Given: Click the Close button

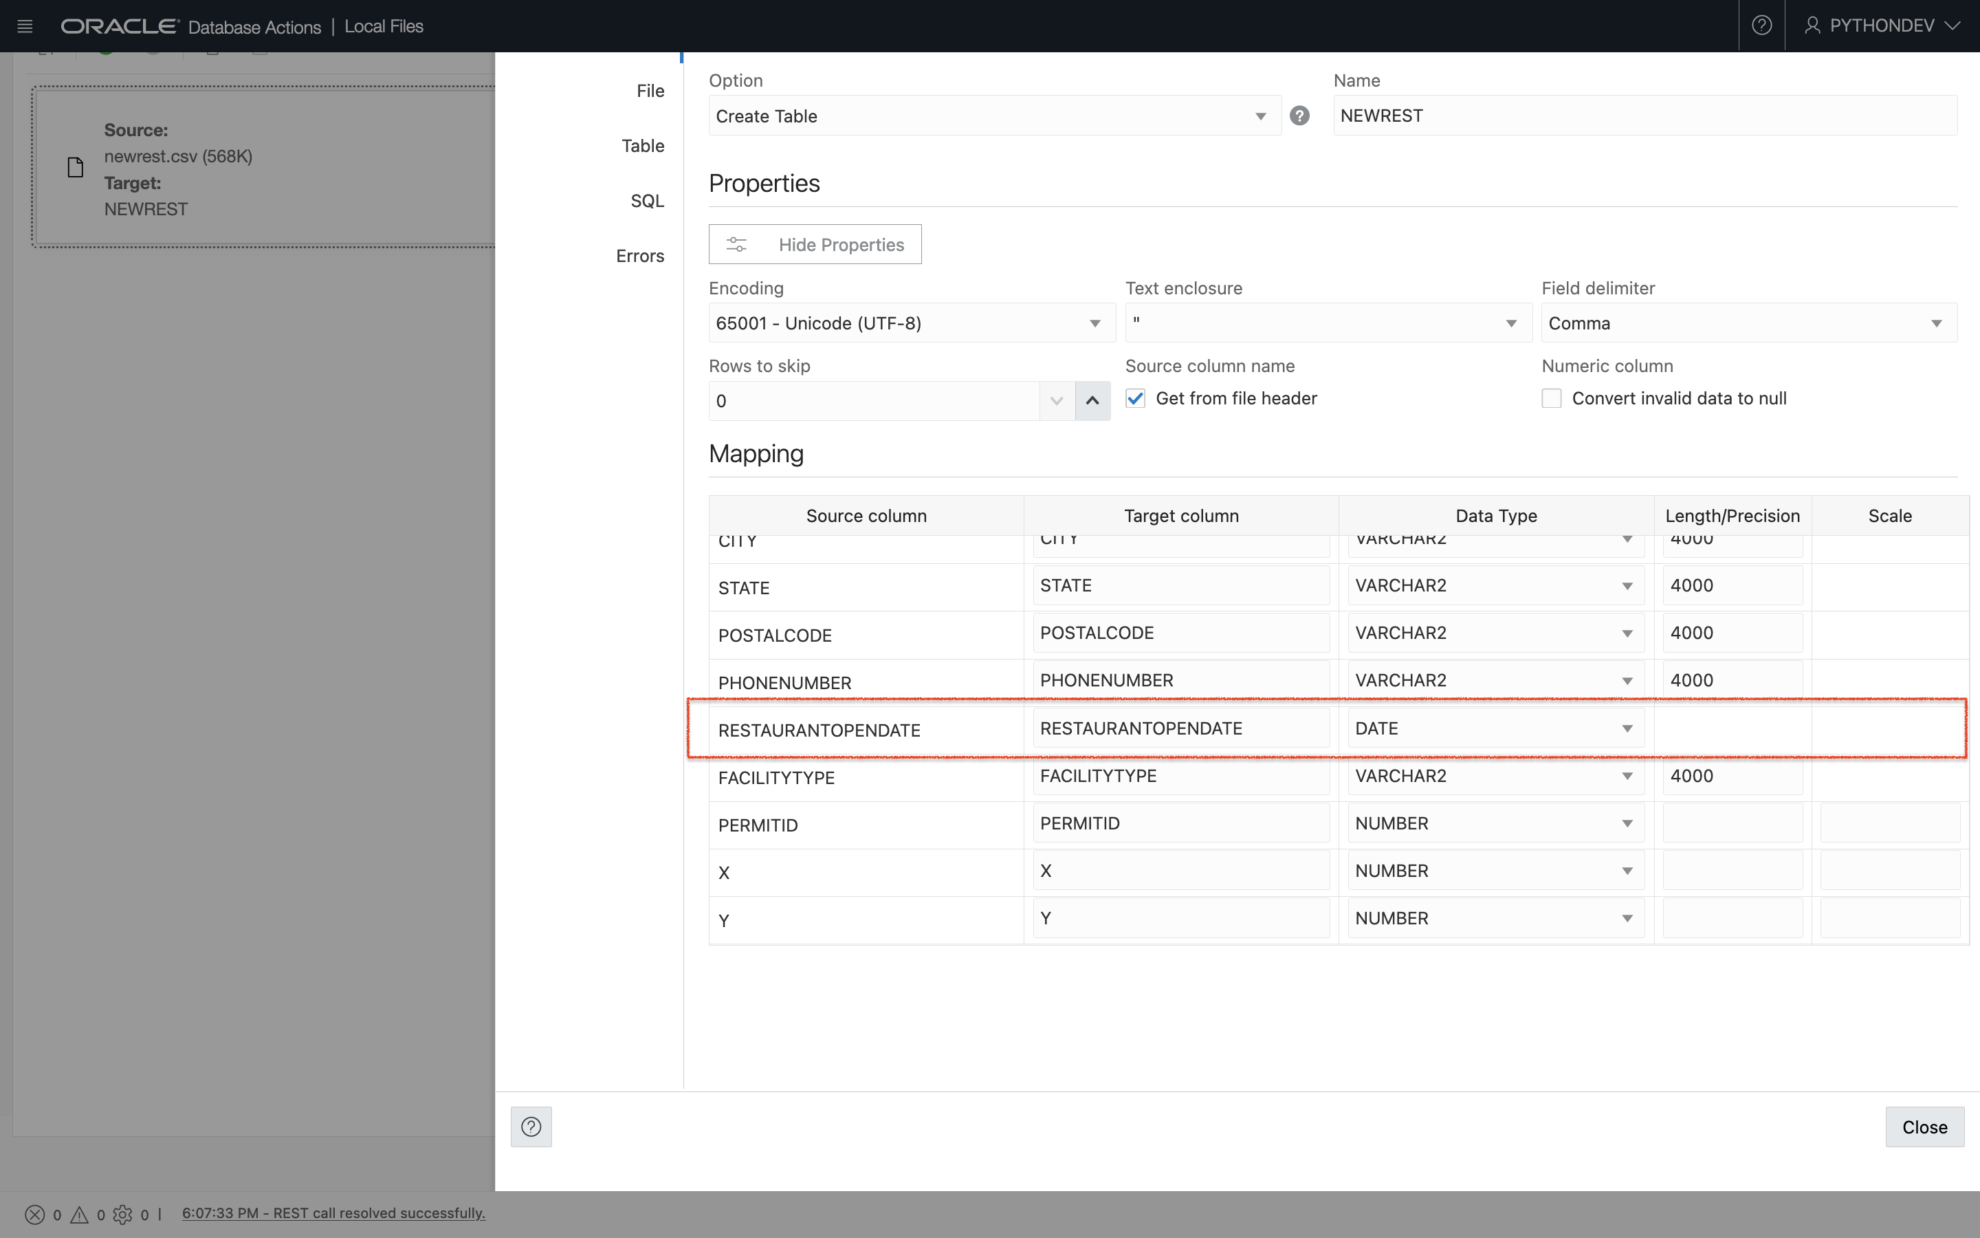Looking at the screenshot, I should [1923, 1127].
